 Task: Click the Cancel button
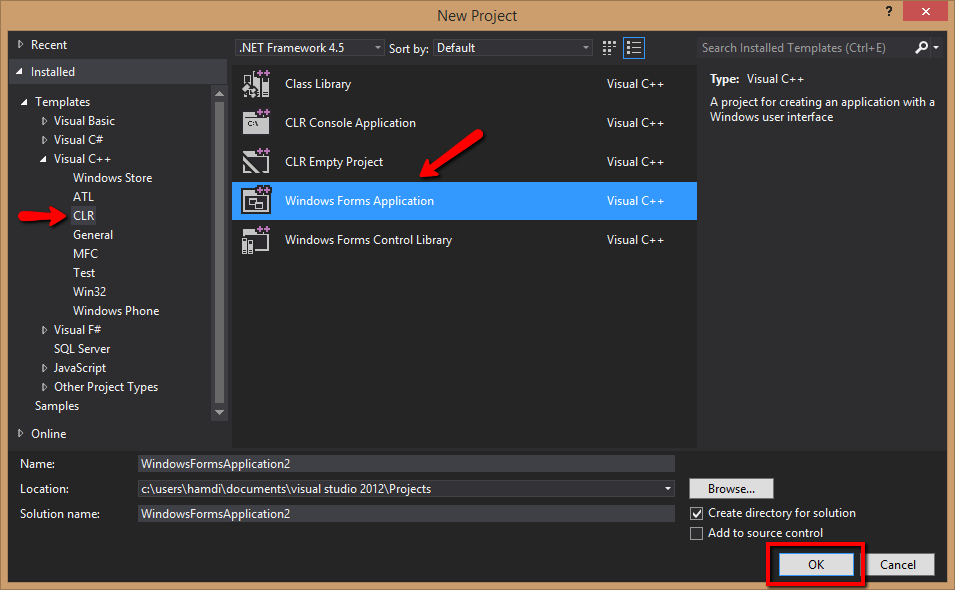898,564
